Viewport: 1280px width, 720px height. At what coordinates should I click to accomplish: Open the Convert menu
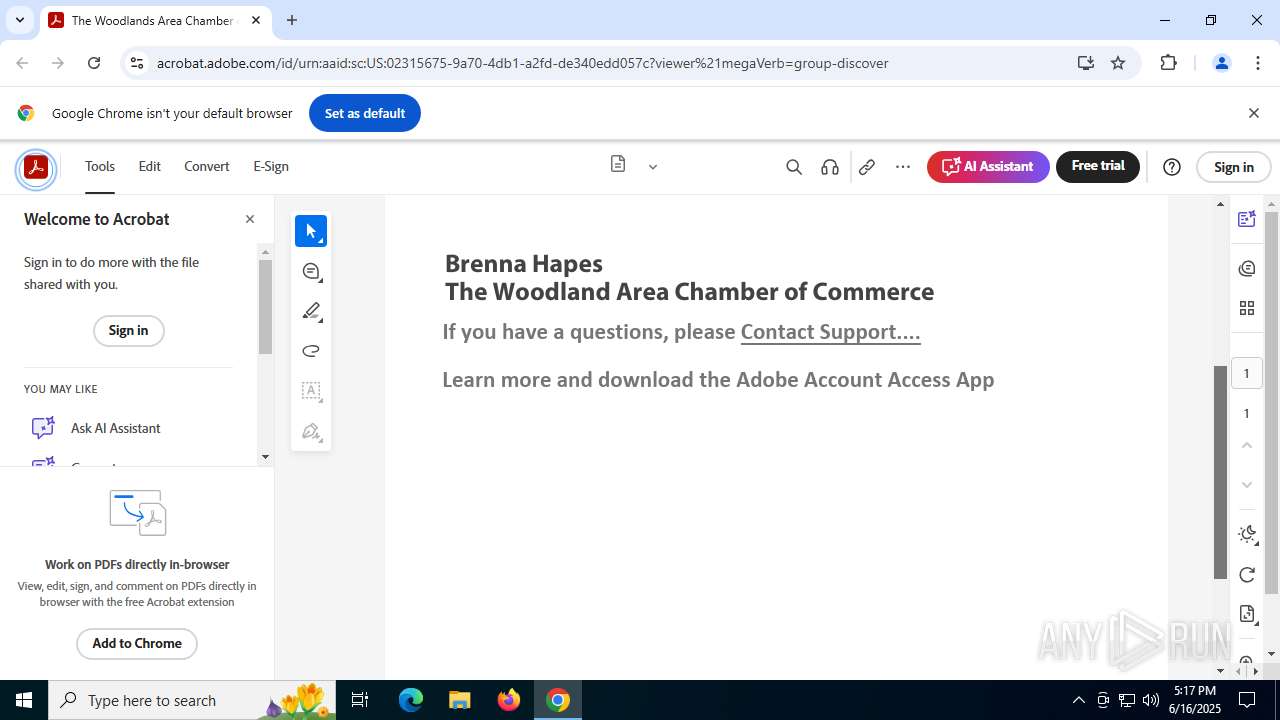click(x=207, y=167)
